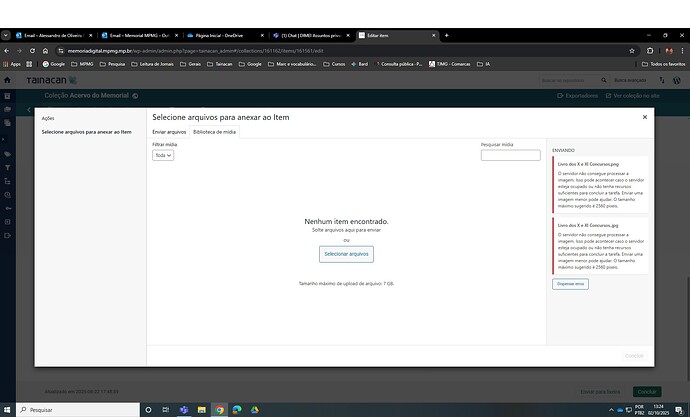Click the 'Nenhum item encontrado.' message
690x417 pixels.
click(x=346, y=221)
